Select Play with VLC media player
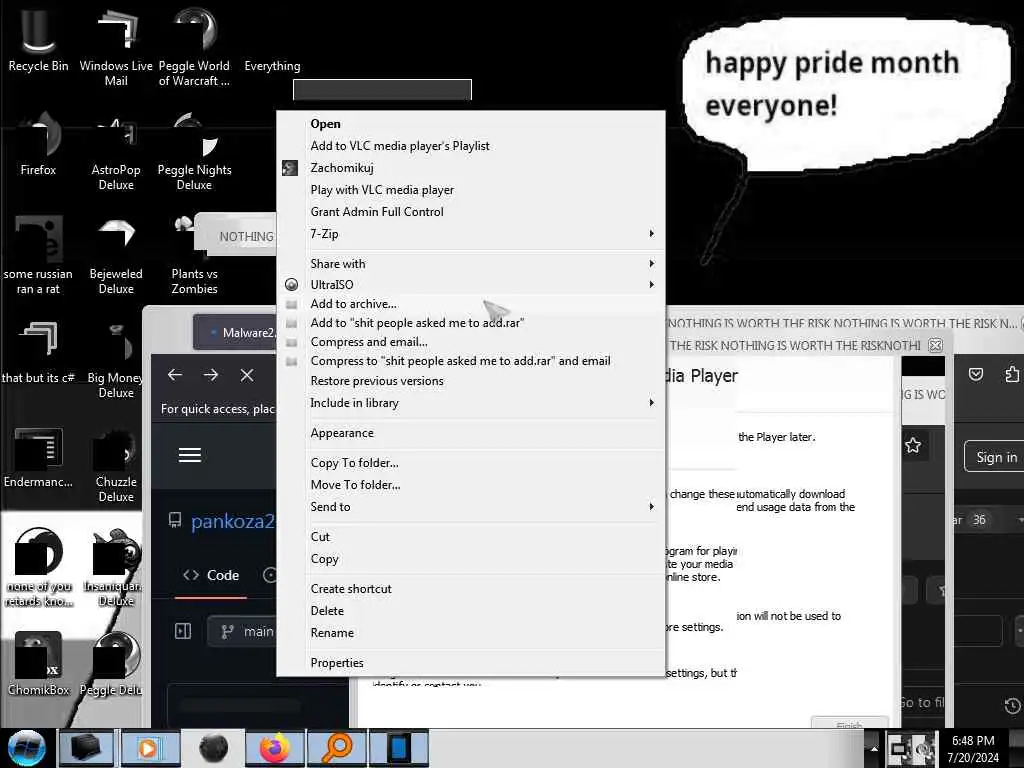This screenshot has height=768, width=1024. pos(470,190)
